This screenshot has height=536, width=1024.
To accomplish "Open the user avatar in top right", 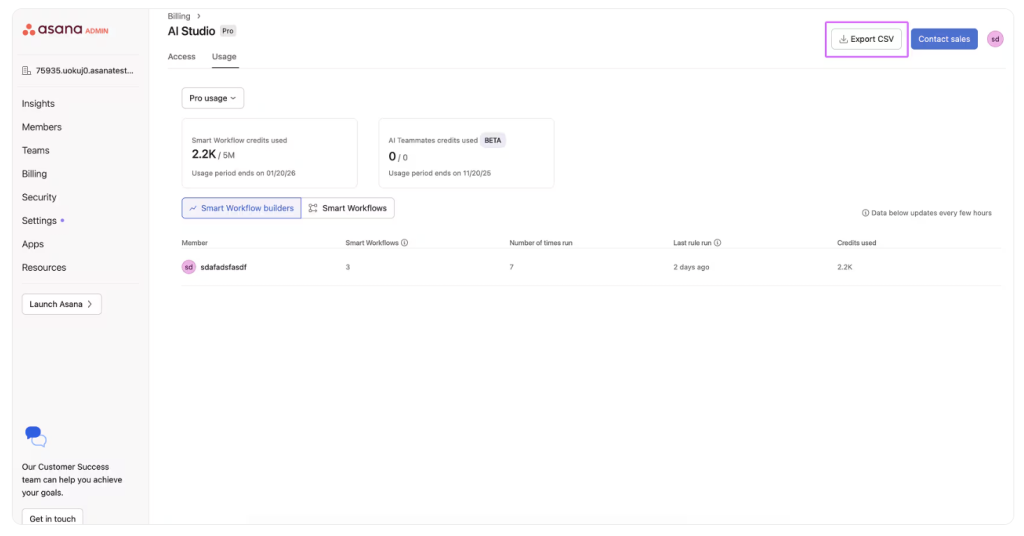I will tap(994, 39).
